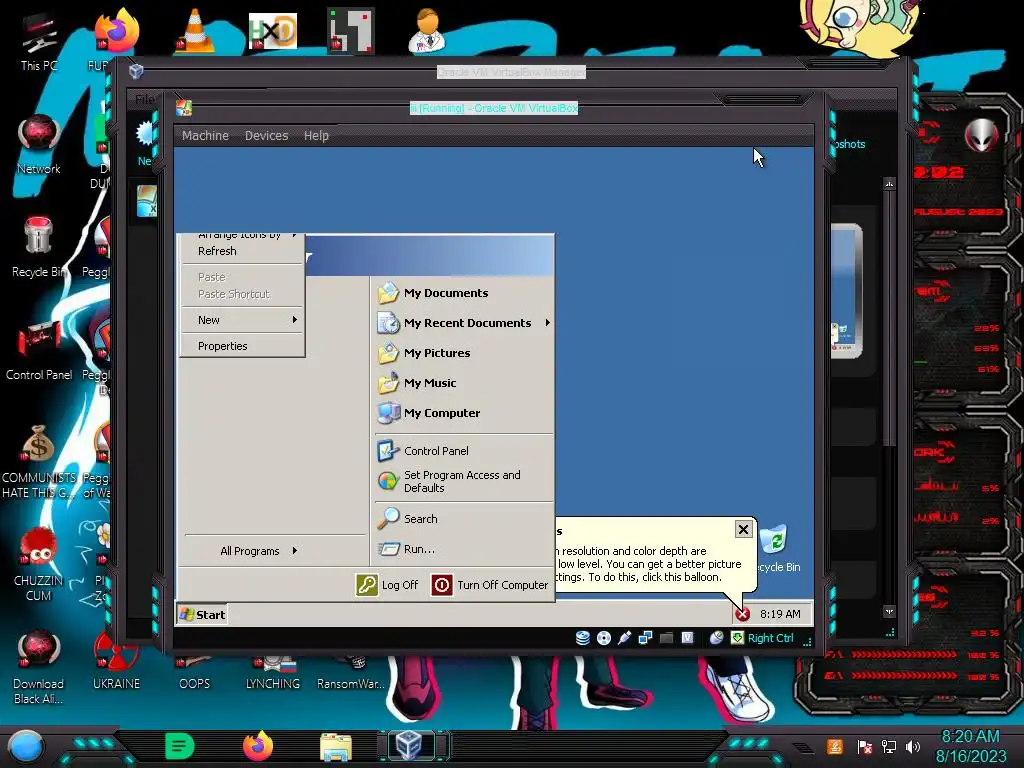The image size is (1024, 768).
Task: Open the VLC cone desktop icon
Action: 195,29
